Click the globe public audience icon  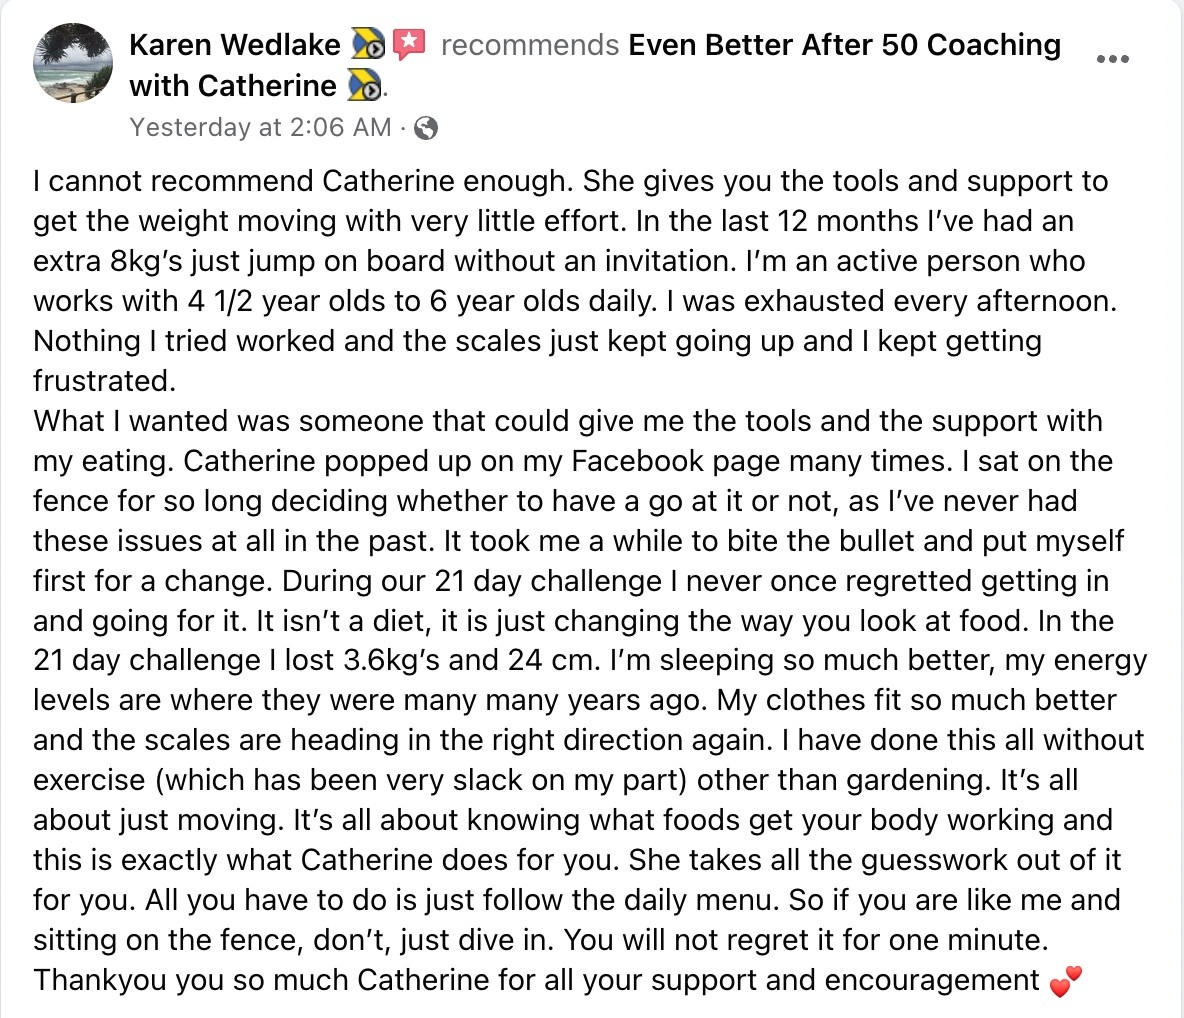(x=427, y=128)
